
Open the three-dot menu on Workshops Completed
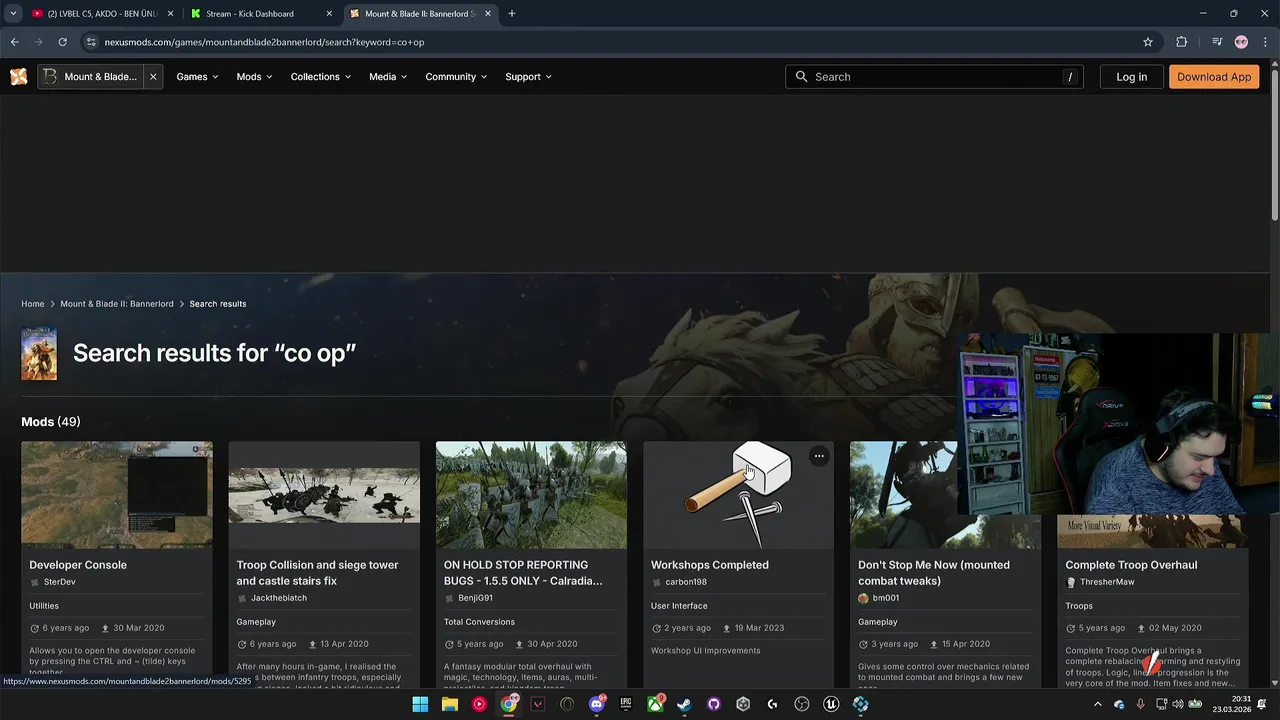pyautogui.click(x=819, y=456)
